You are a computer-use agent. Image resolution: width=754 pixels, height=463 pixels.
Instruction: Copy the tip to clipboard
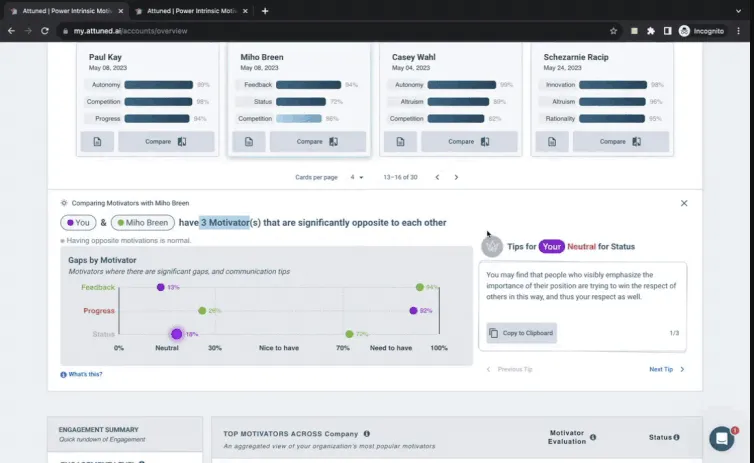click(x=521, y=332)
